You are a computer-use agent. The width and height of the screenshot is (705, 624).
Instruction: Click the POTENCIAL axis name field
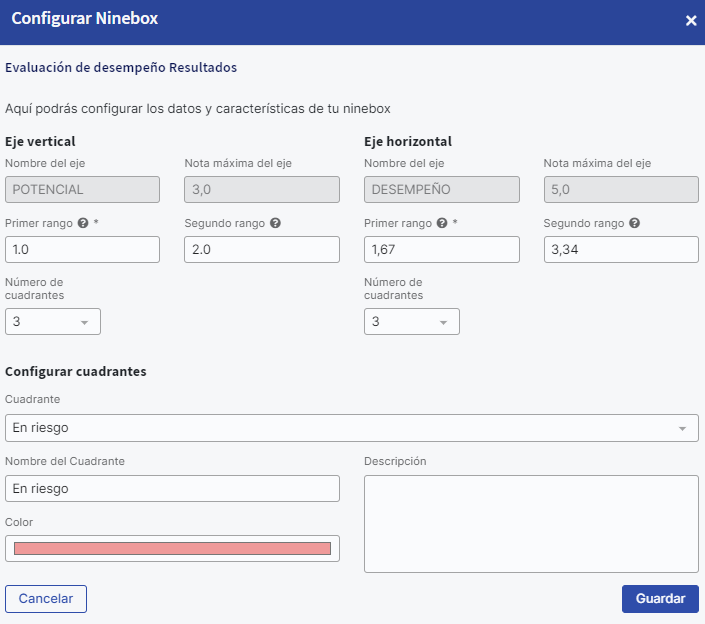[82, 189]
